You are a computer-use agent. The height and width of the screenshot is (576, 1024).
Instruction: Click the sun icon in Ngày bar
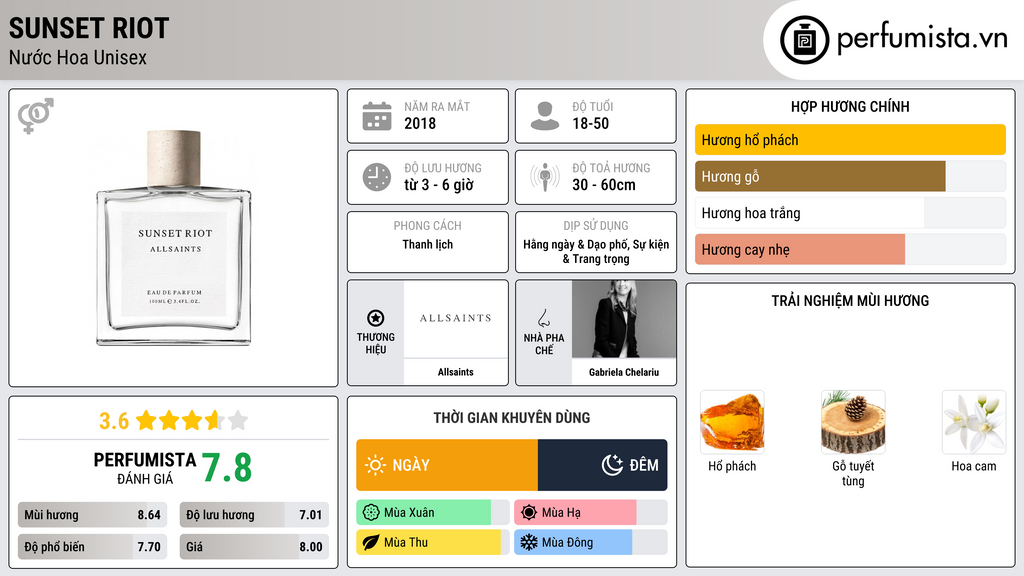tap(375, 465)
